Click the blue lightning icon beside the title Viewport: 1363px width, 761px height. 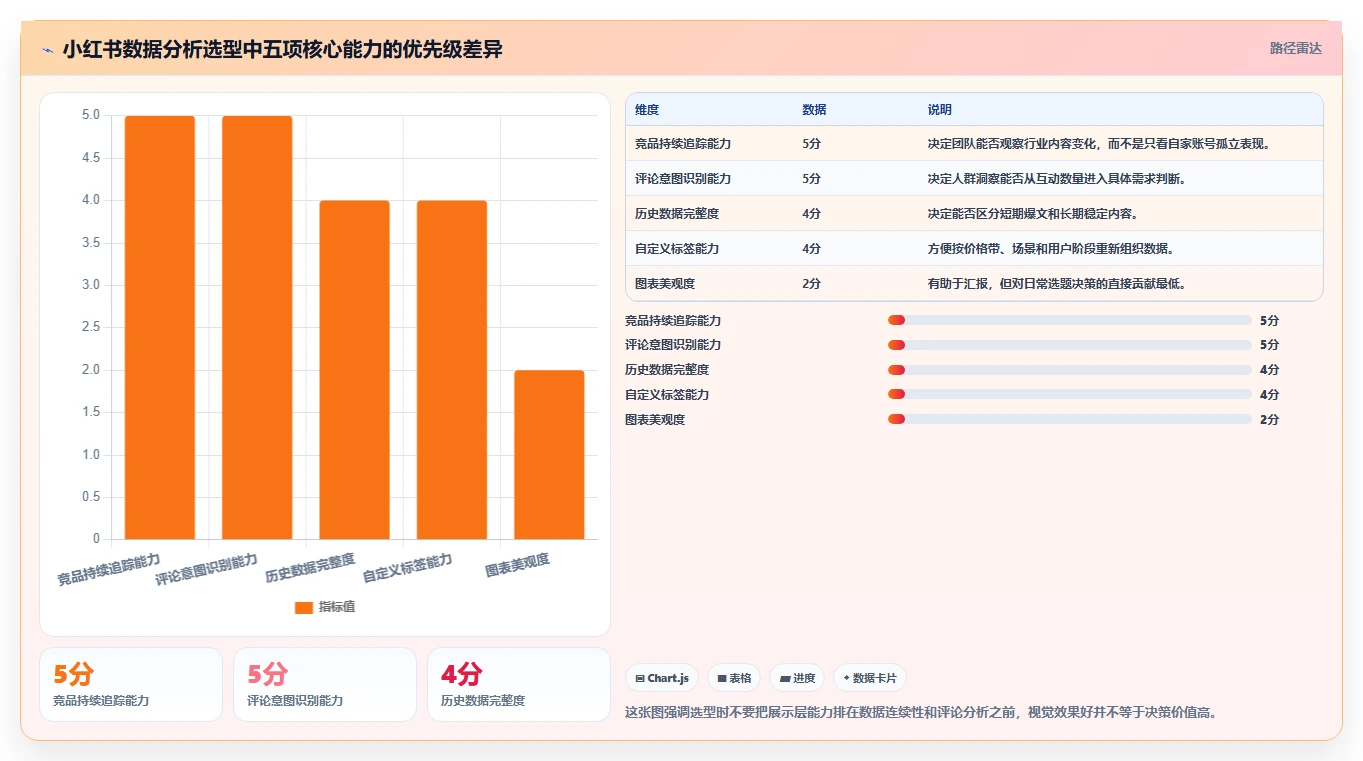[x=48, y=50]
